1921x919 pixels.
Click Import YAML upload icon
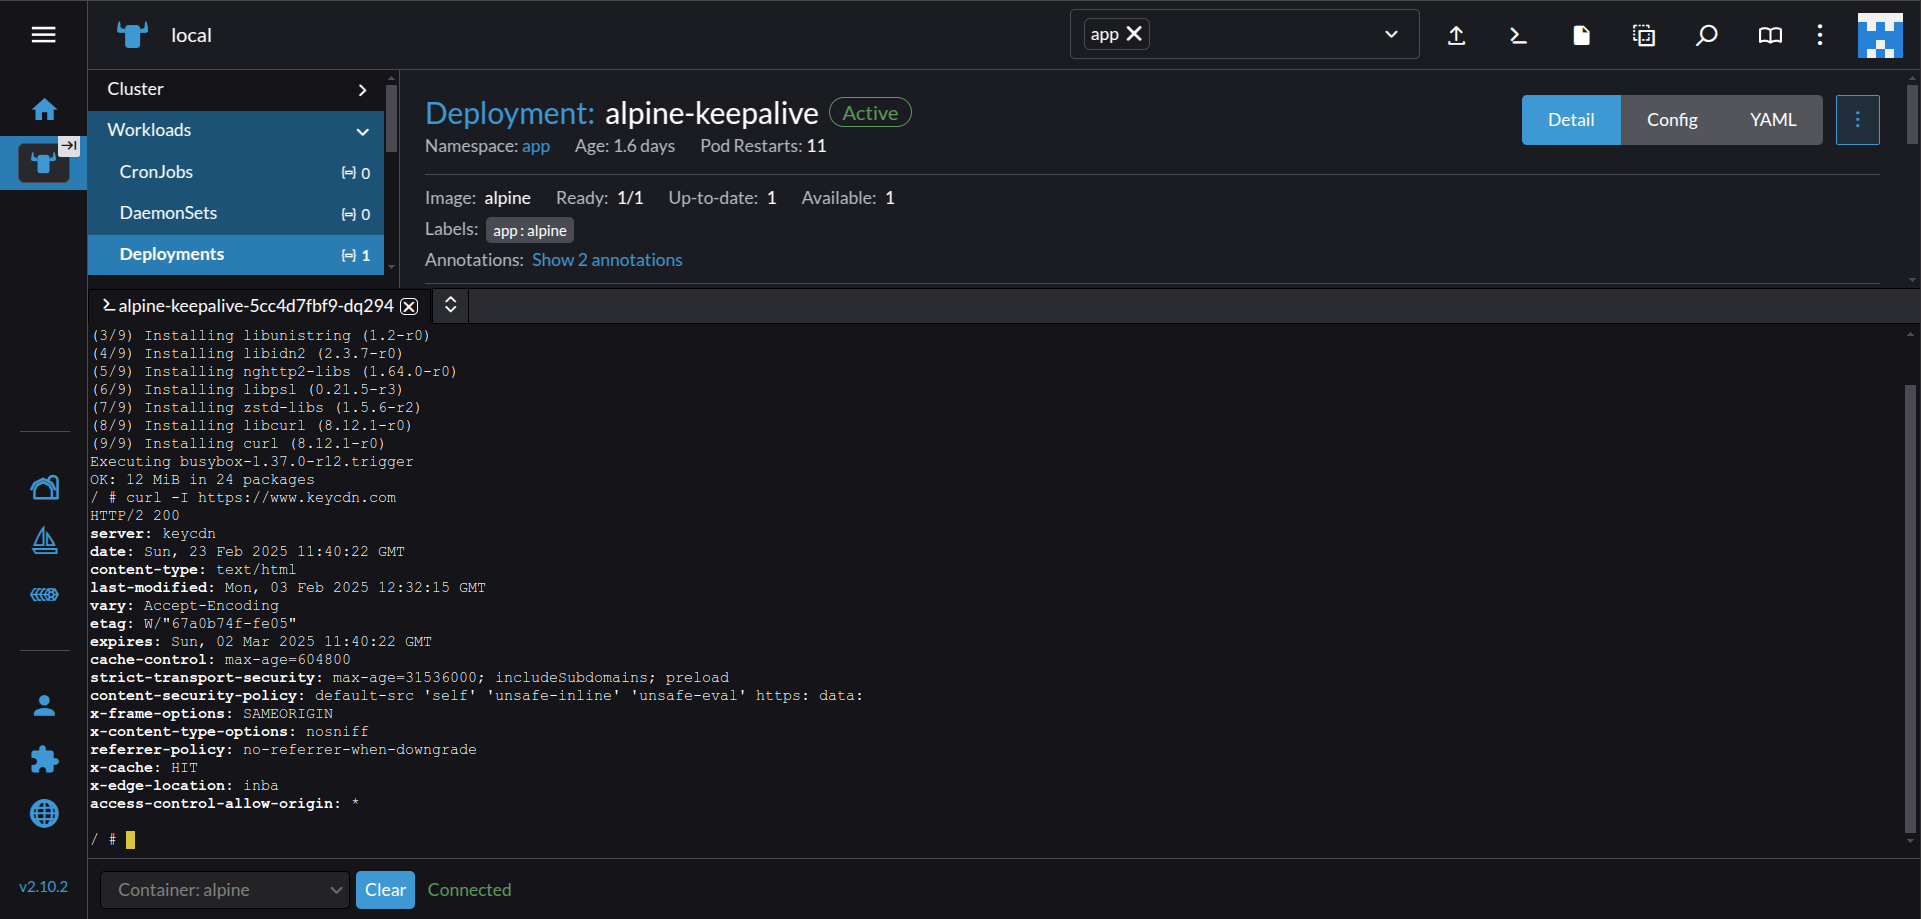1456,35
